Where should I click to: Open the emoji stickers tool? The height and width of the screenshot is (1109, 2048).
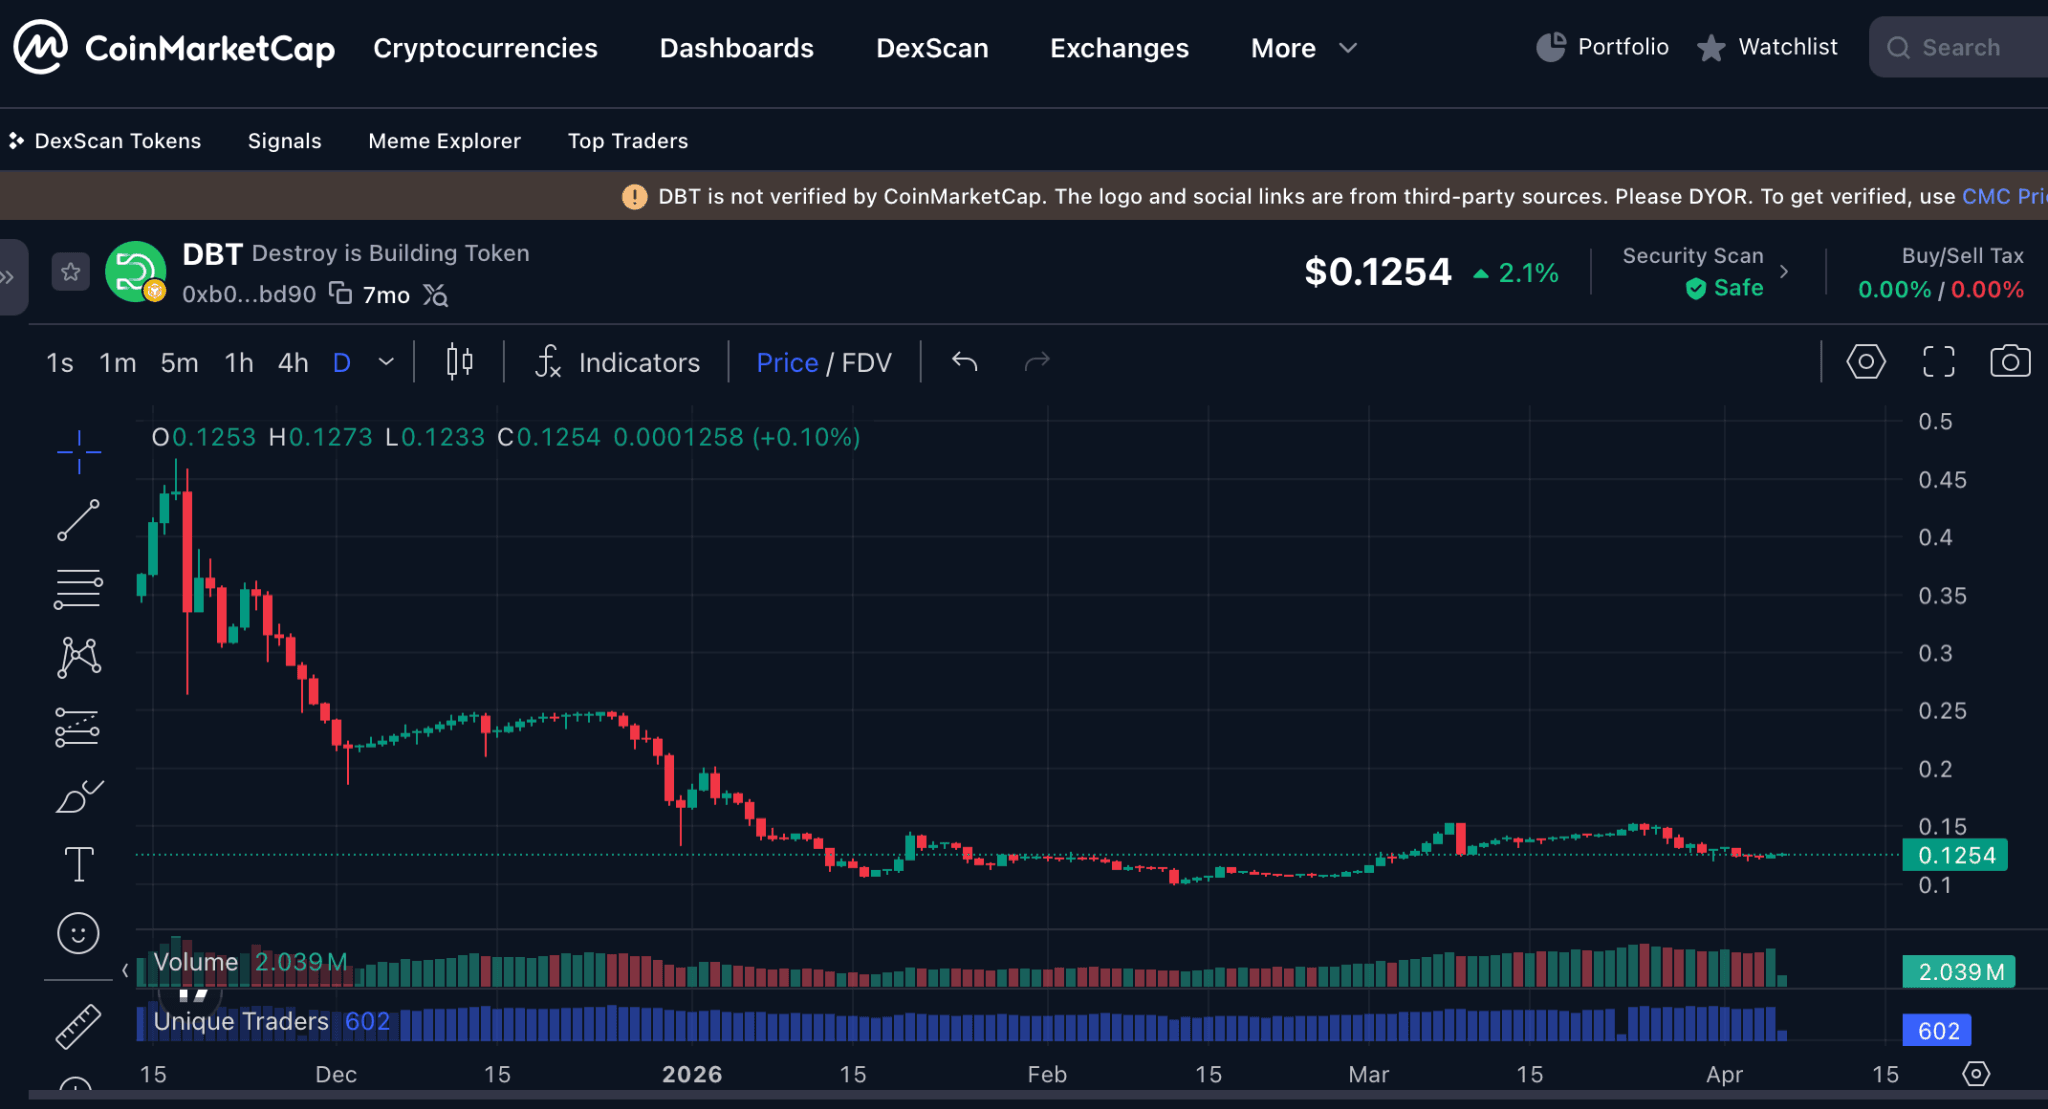(78, 932)
